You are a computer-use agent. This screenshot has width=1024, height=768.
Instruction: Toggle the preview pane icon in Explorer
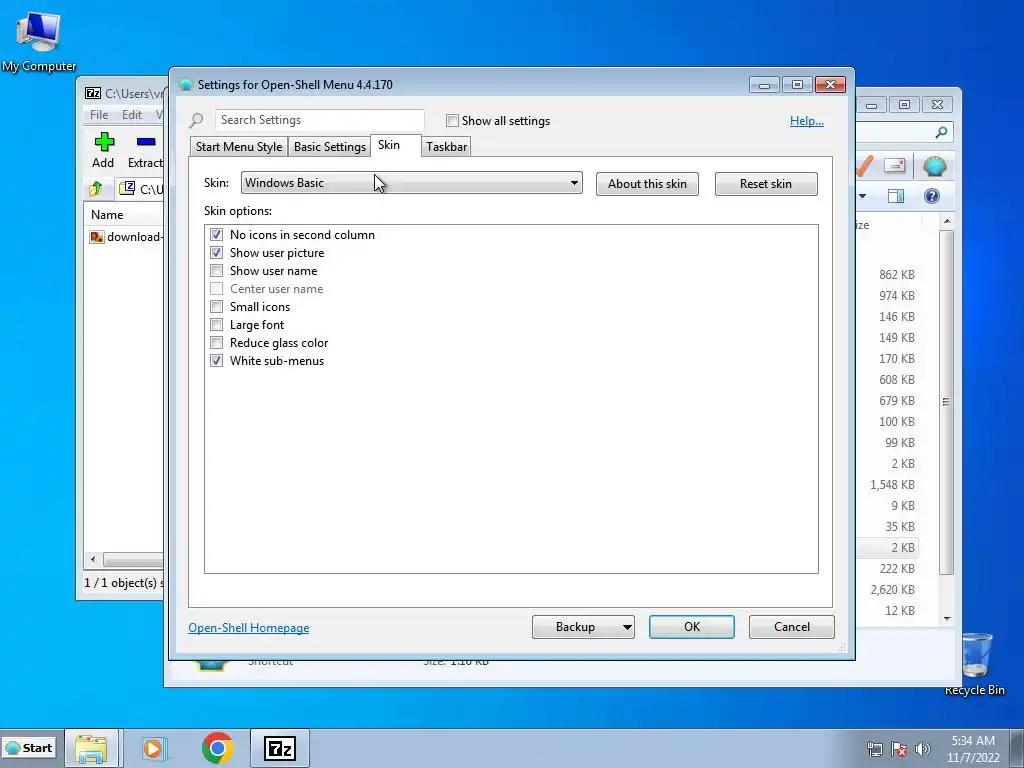click(x=896, y=196)
